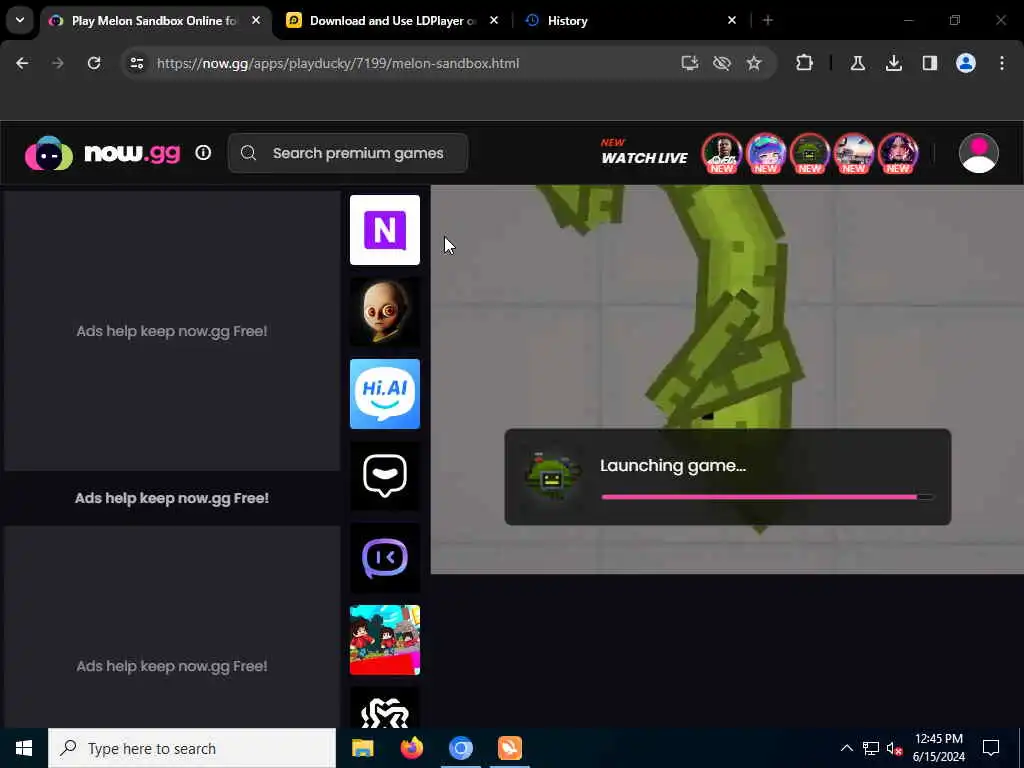Open the white smiling chat bubble app

pos(385,476)
